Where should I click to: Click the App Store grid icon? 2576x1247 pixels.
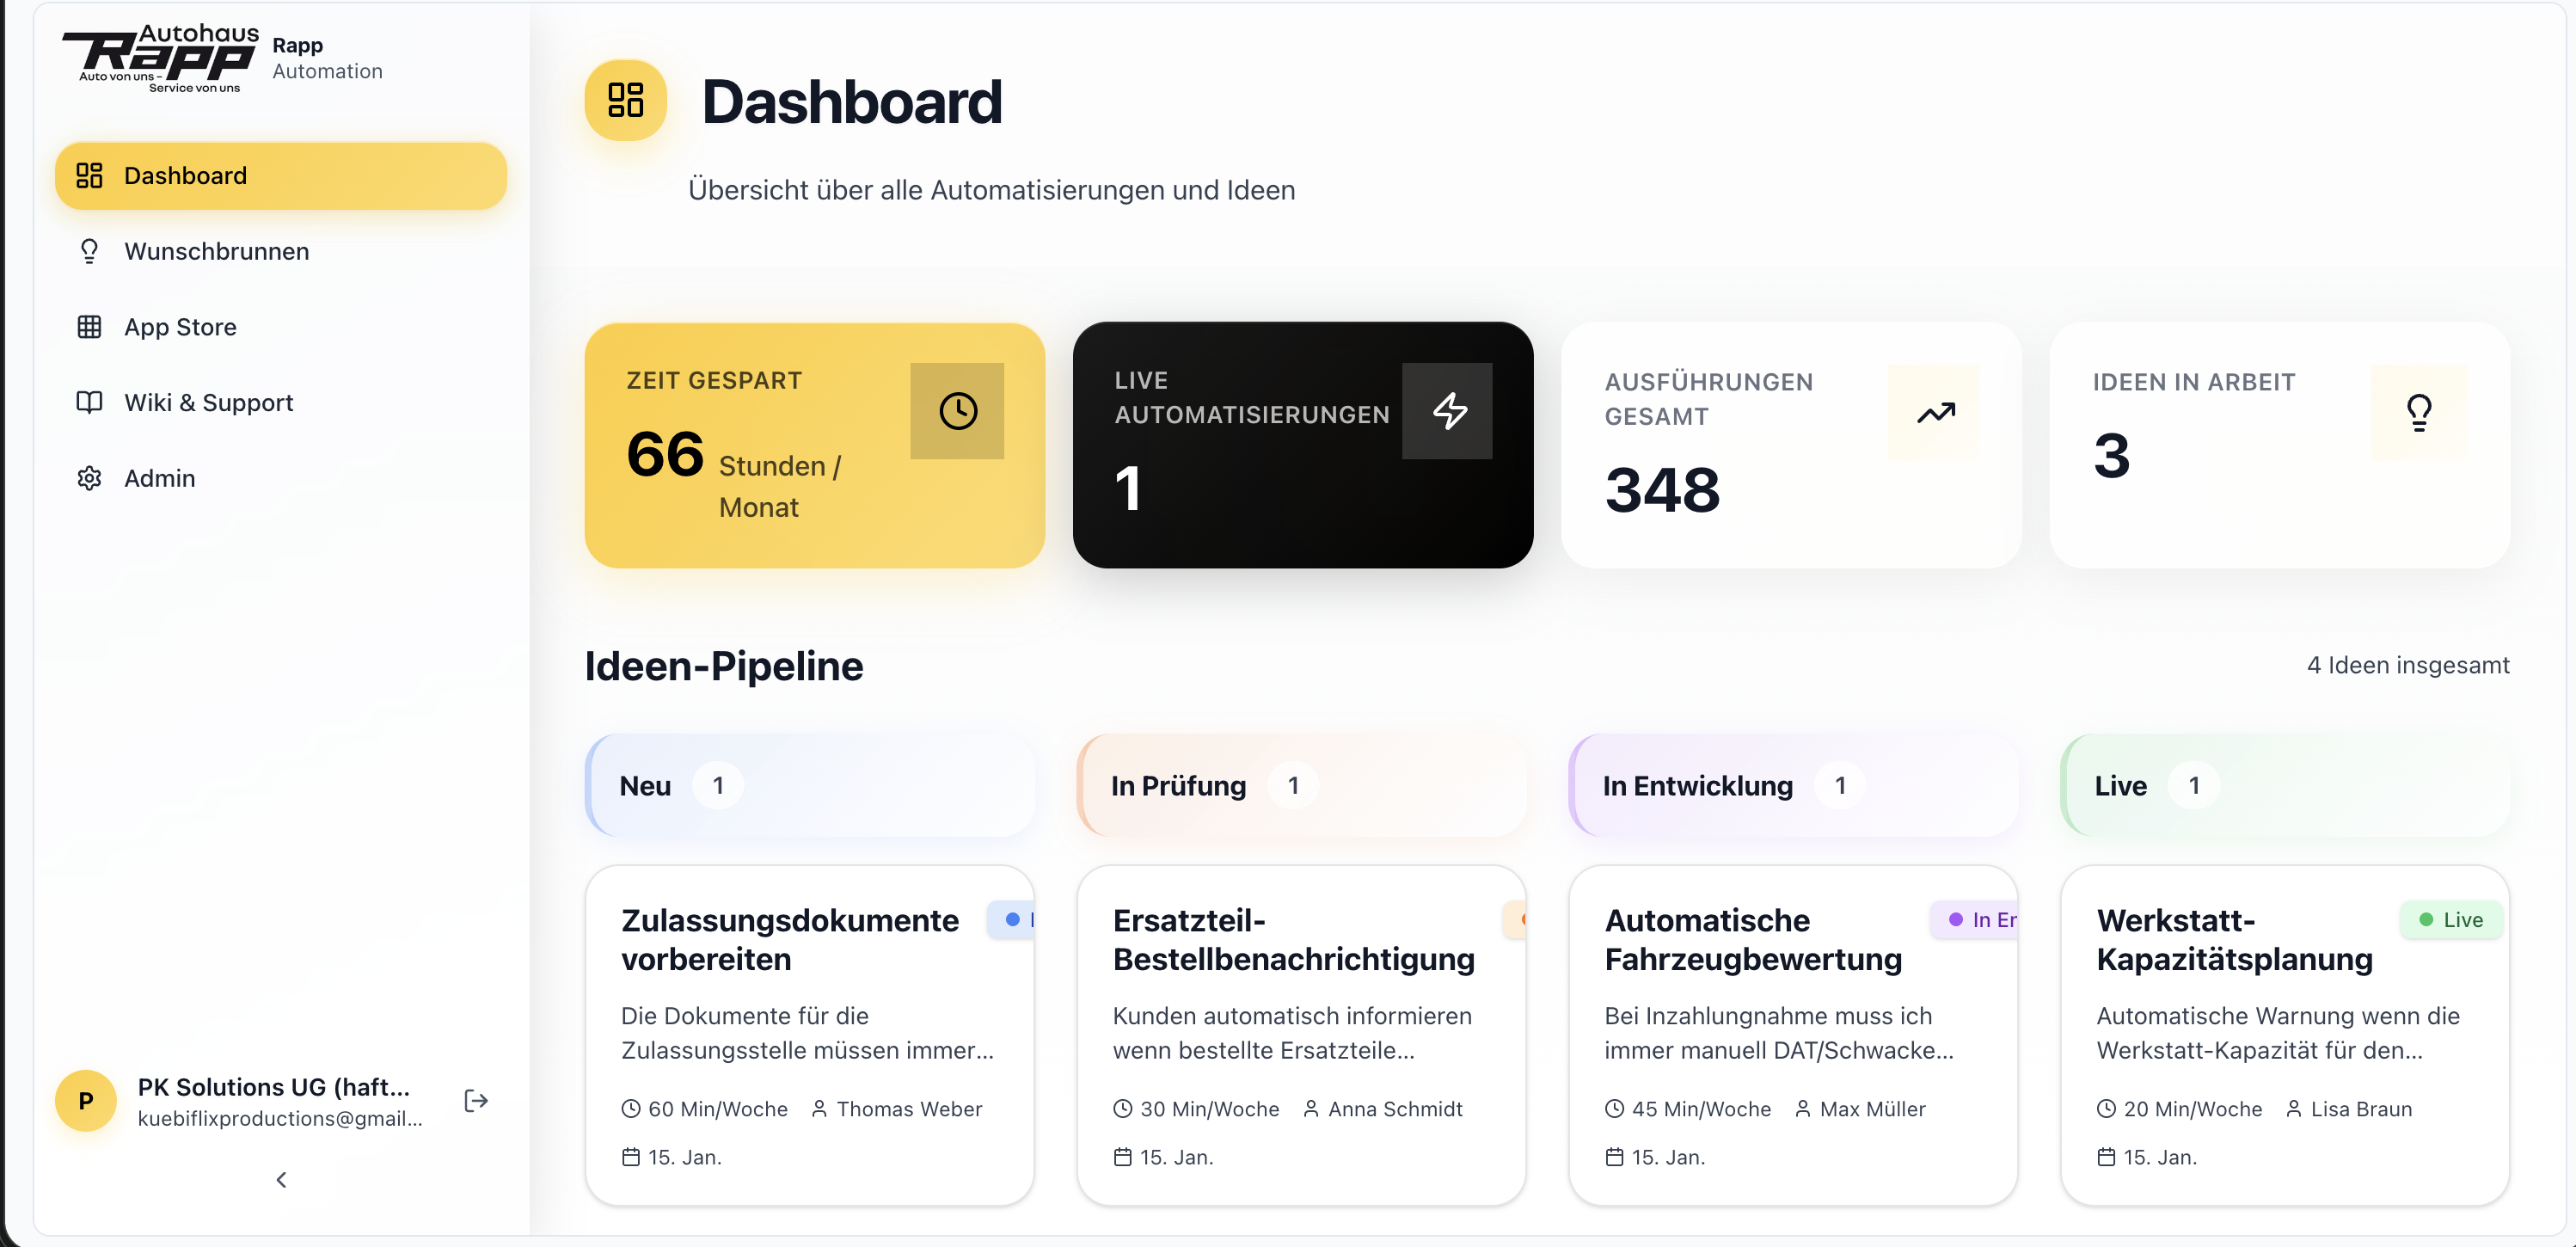(x=90, y=326)
